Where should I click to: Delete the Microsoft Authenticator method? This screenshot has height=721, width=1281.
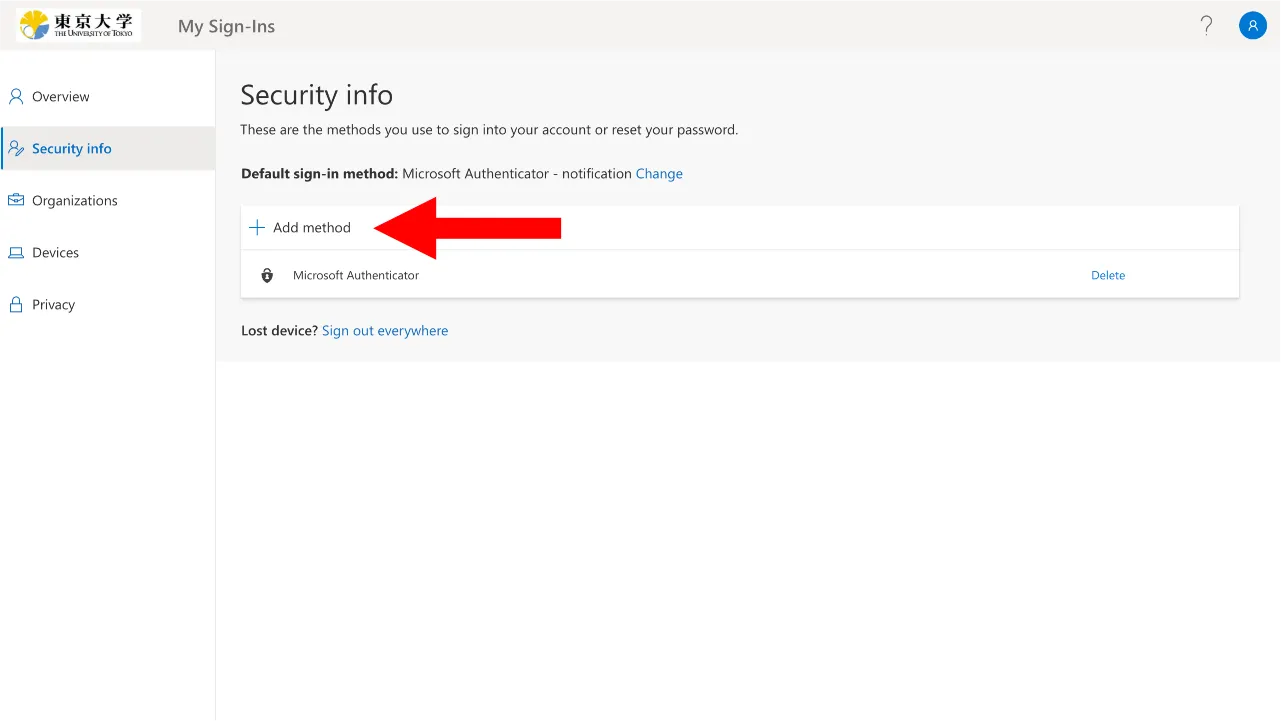(1108, 276)
